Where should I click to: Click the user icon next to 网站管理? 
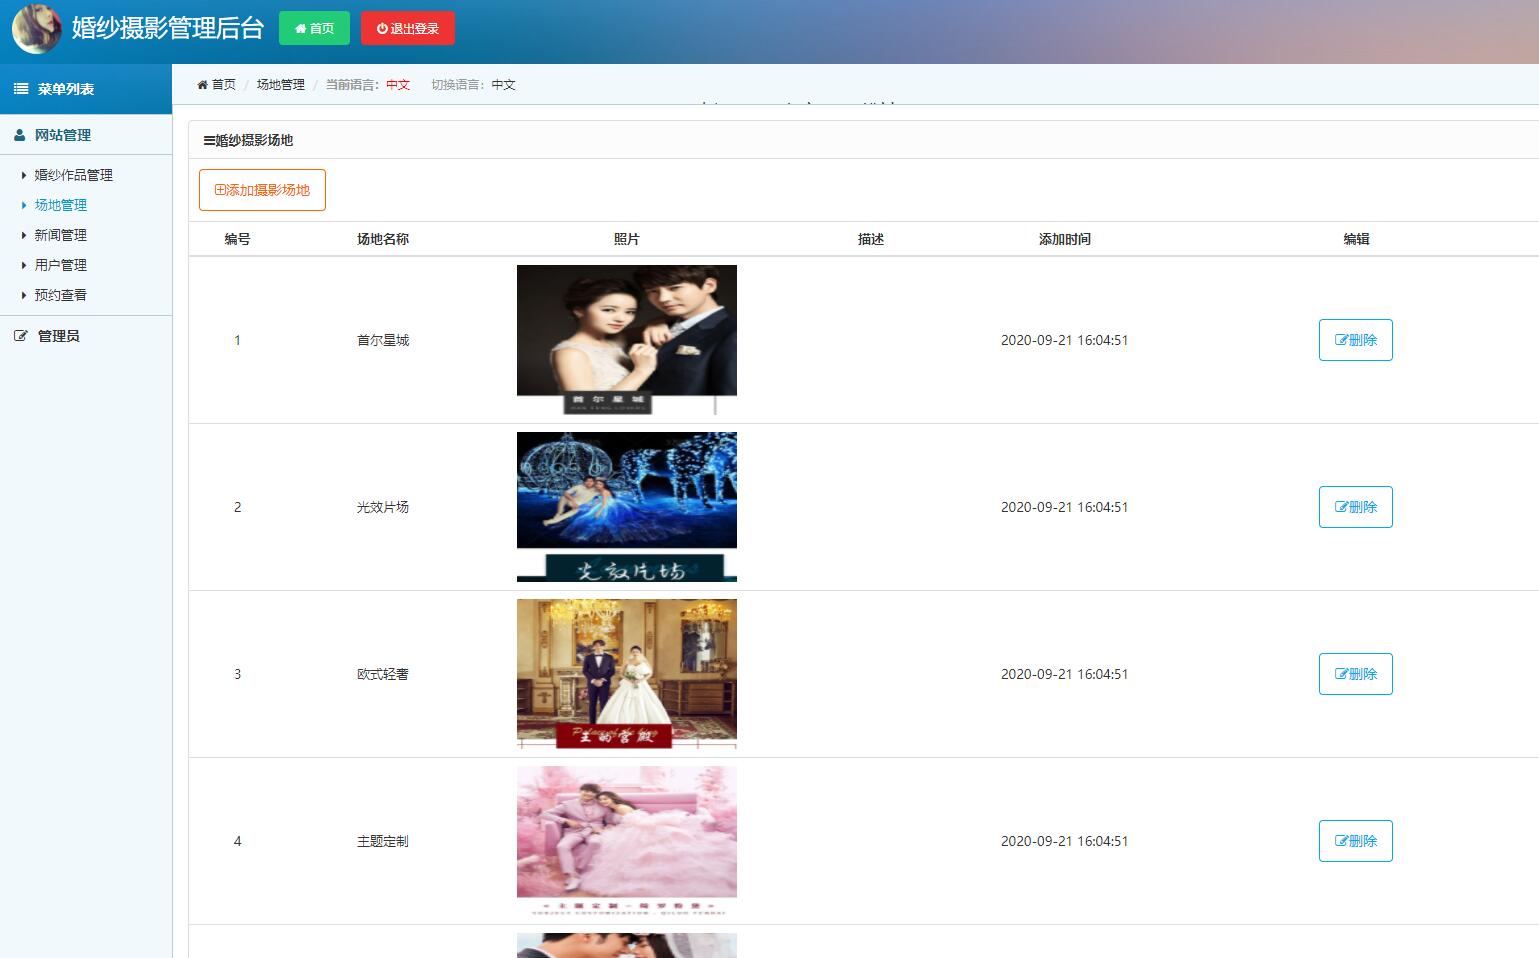point(20,134)
